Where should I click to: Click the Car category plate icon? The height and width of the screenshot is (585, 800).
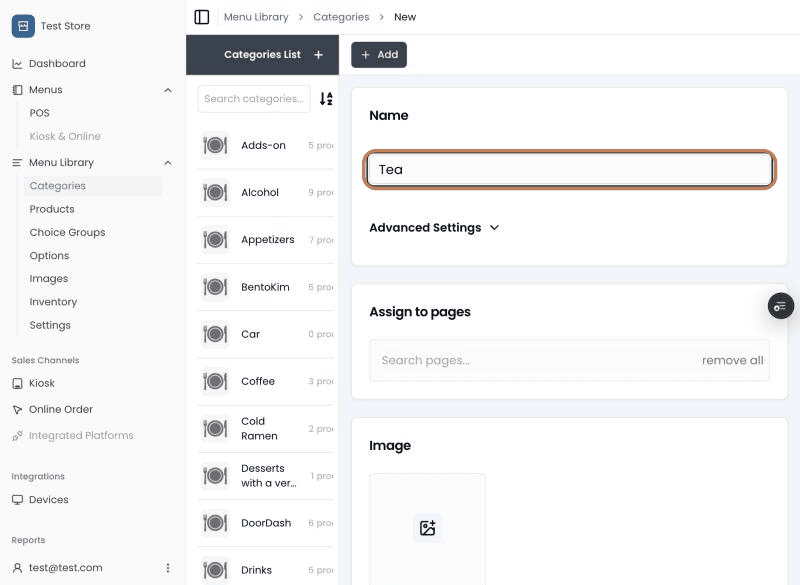pos(215,334)
